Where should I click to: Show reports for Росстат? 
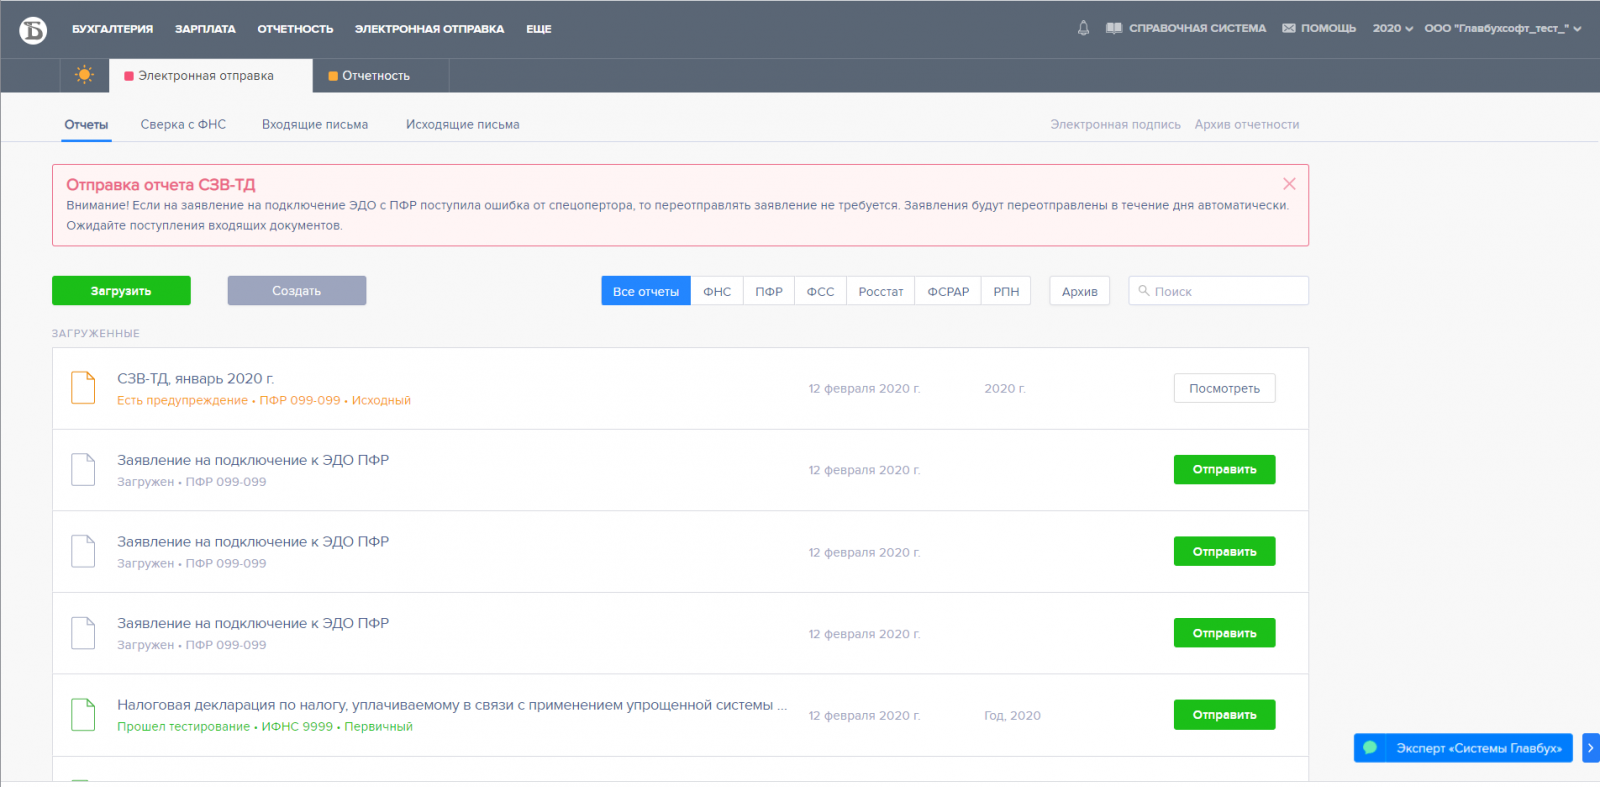click(x=880, y=291)
